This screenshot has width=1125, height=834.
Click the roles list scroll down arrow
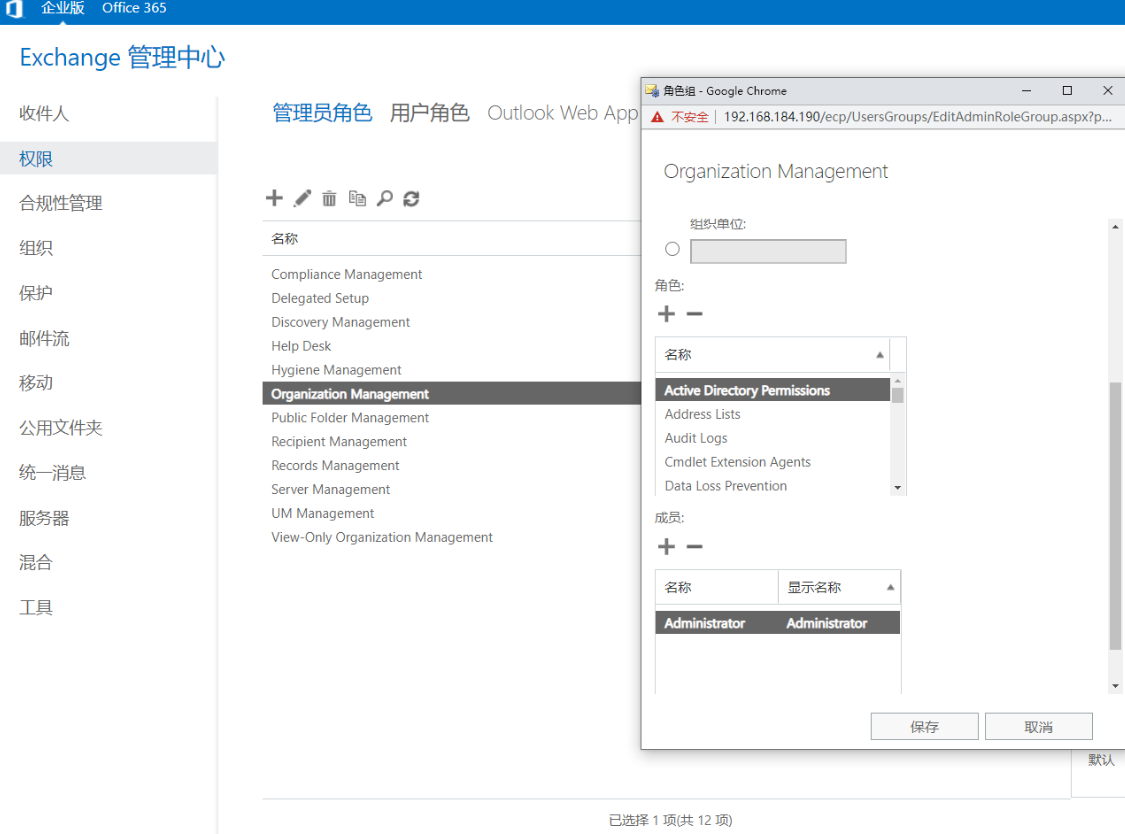[x=898, y=488]
